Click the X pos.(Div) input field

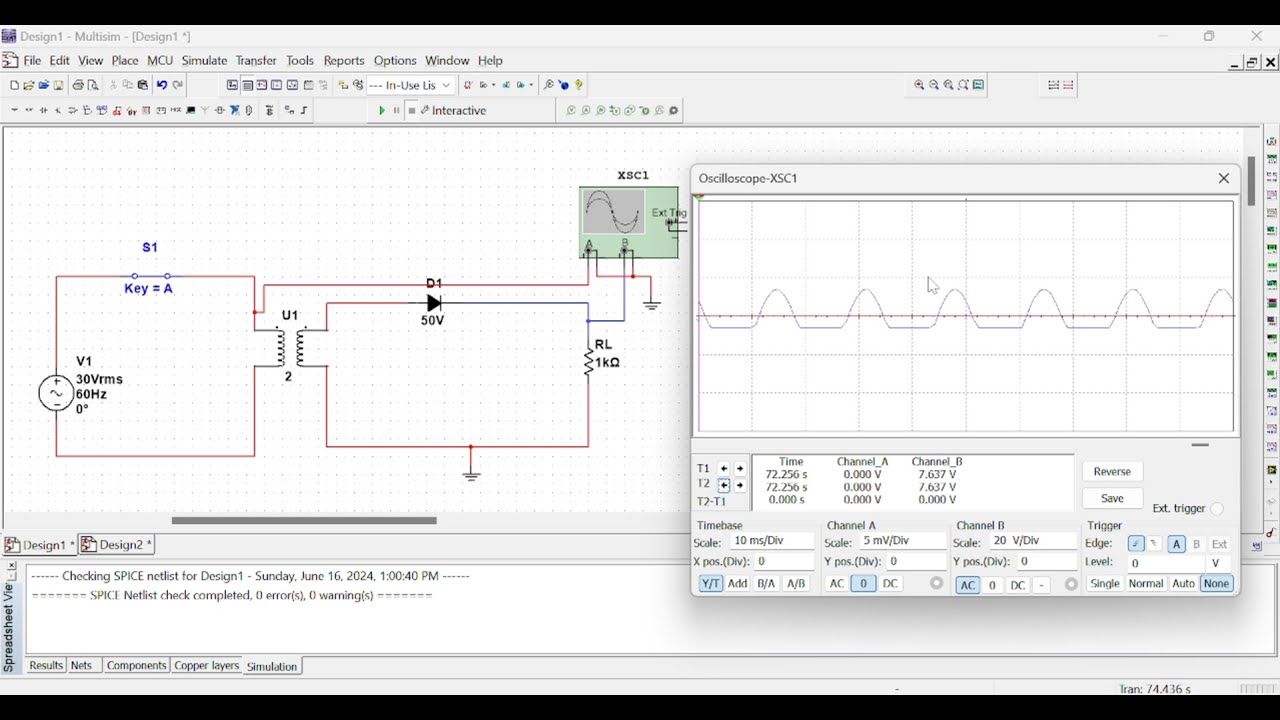(785, 562)
